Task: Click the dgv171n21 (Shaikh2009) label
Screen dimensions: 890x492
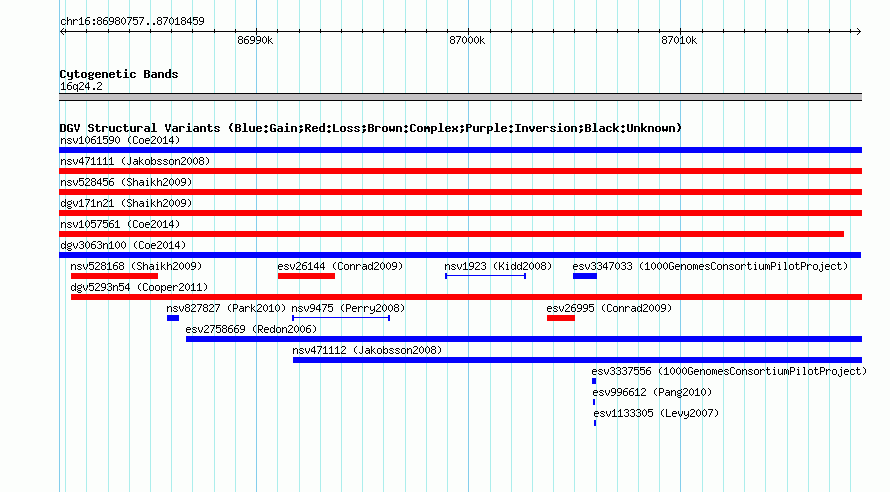Action: [126, 203]
